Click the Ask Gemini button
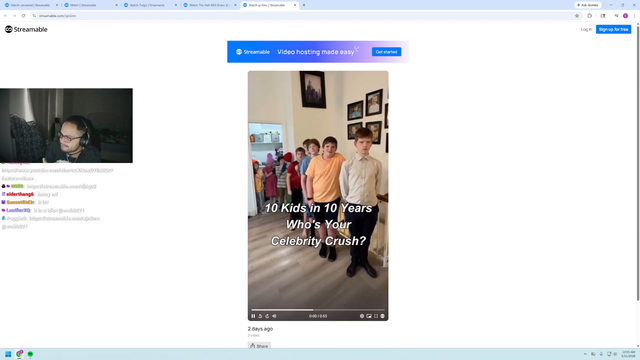This screenshot has height=360, width=640. [588, 5]
